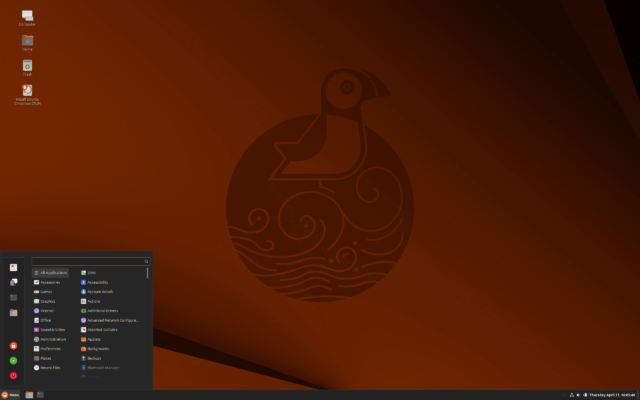This screenshot has width=640, height=400.
Task: Open the battery/power applet in tray
Action: pos(585,395)
